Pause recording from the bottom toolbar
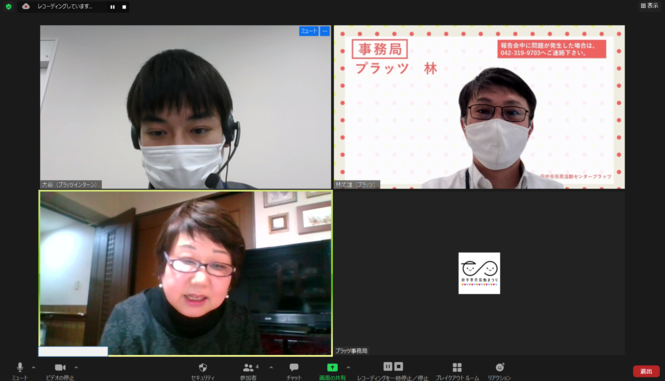This screenshot has height=381, width=665. pos(388,366)
